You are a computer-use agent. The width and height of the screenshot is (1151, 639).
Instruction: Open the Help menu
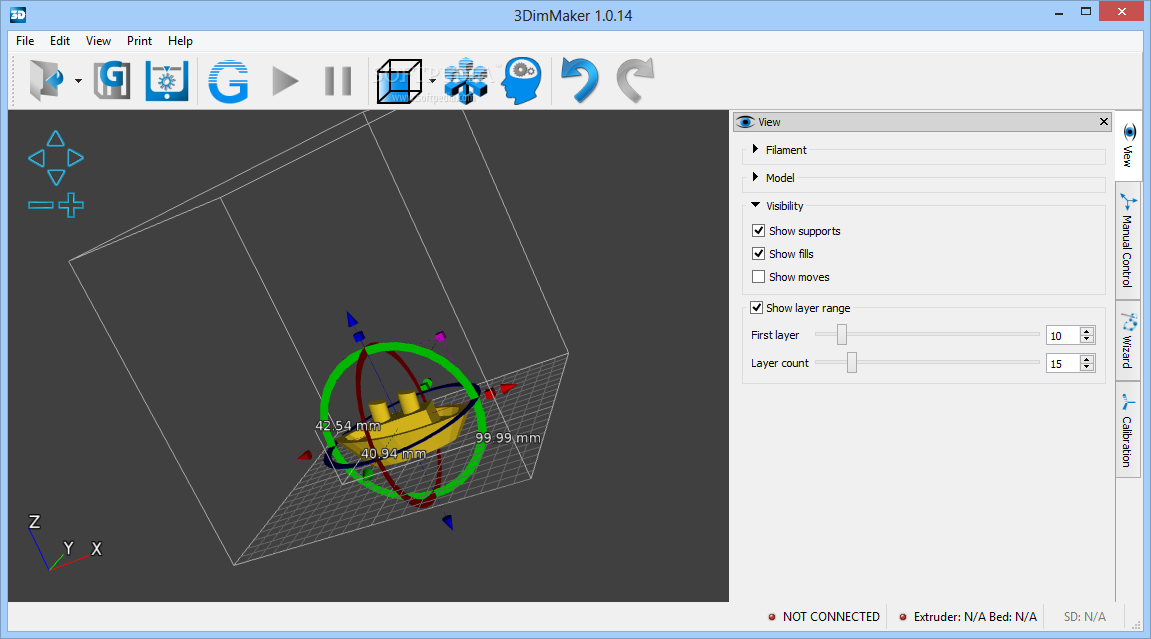coord(180,41)
